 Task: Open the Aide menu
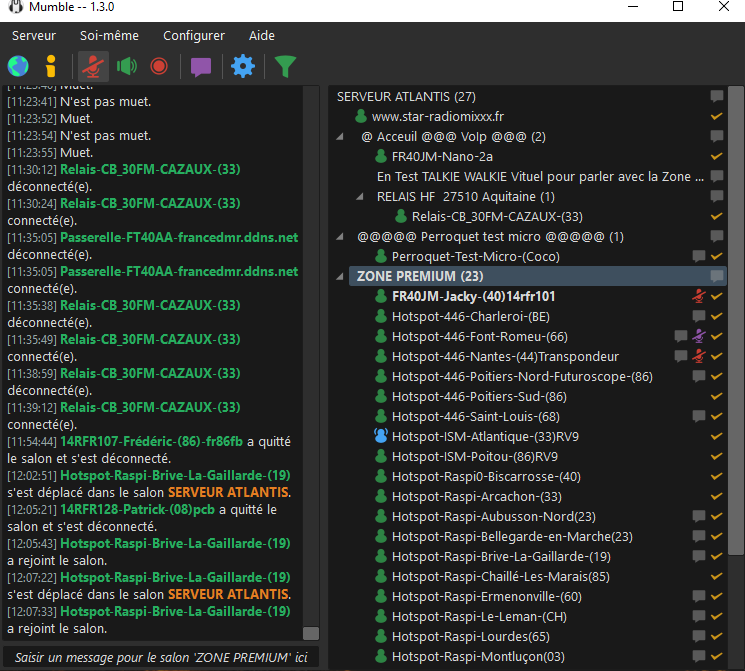click(262, 36)
